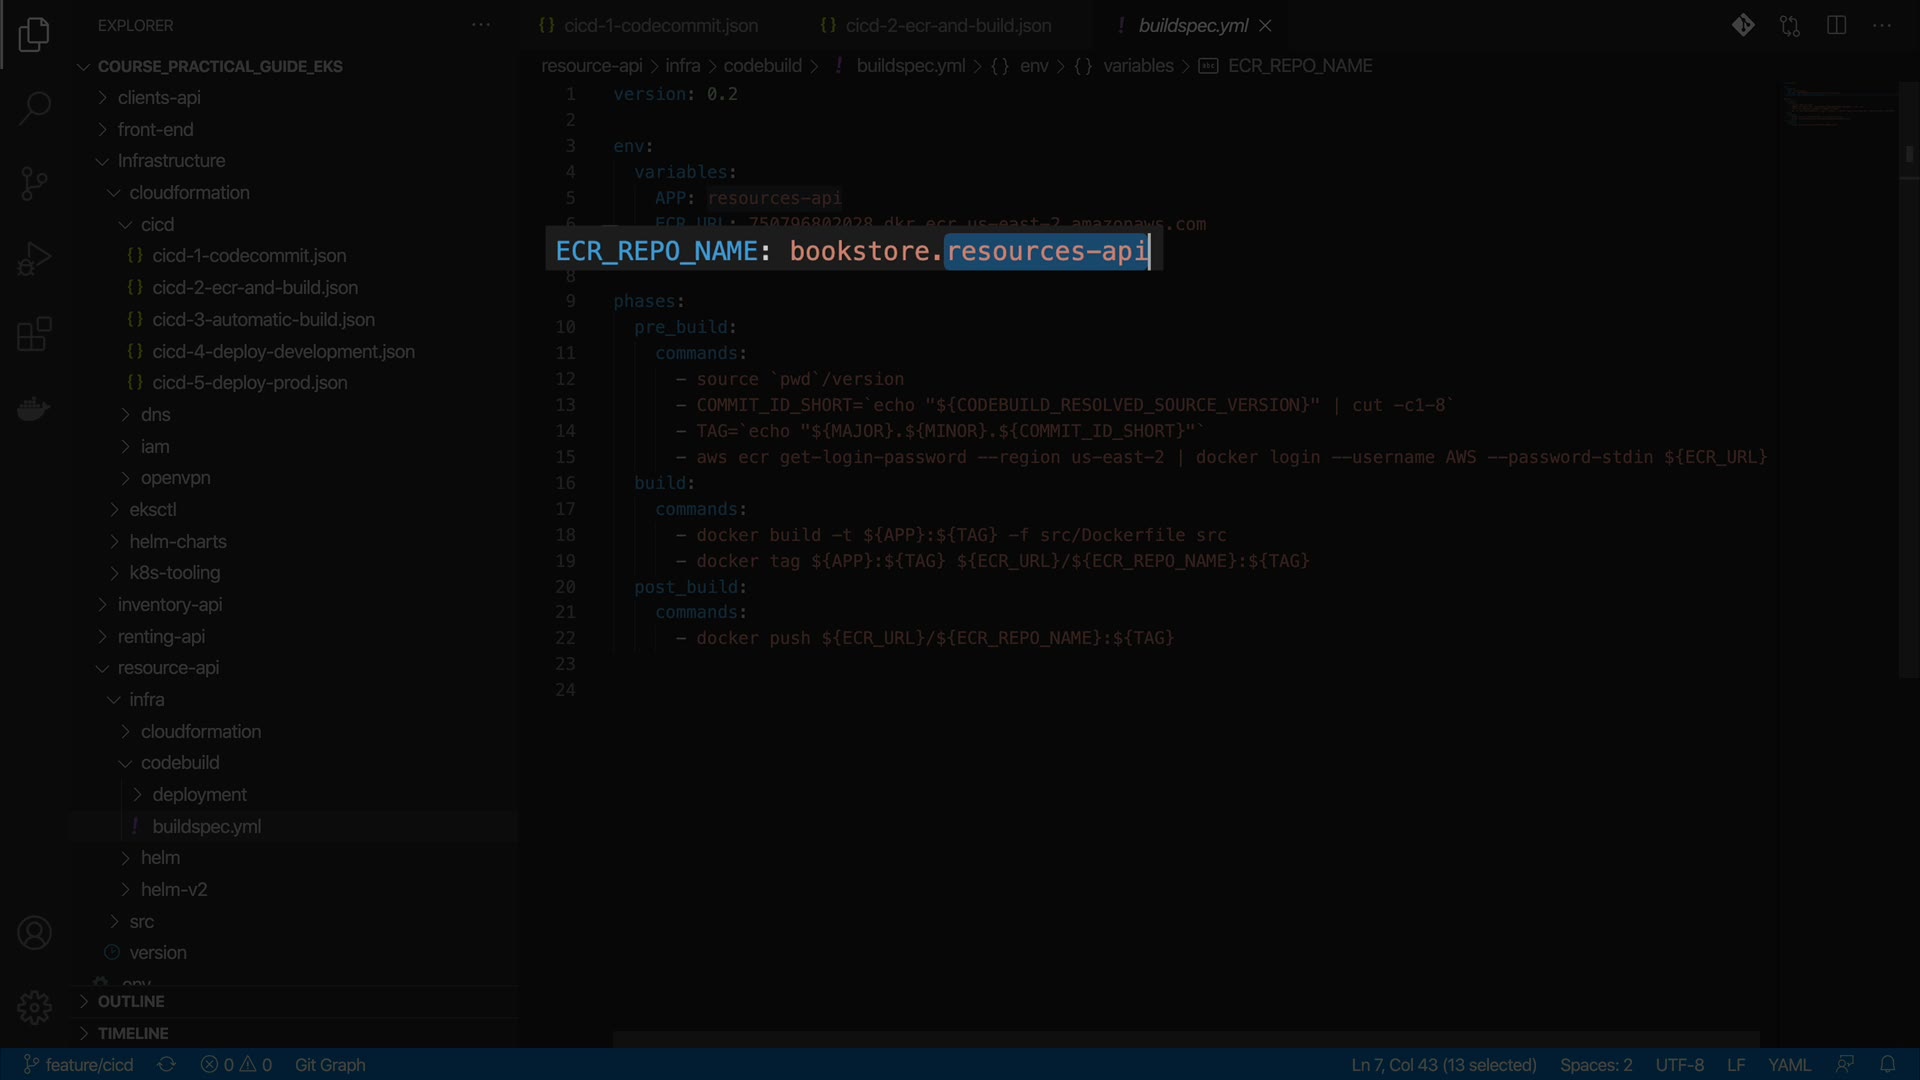Click the Split Editor icon
The height and width of the screenshot is (1080, 1920).
pyautogui.click(x=1836, y=26)
